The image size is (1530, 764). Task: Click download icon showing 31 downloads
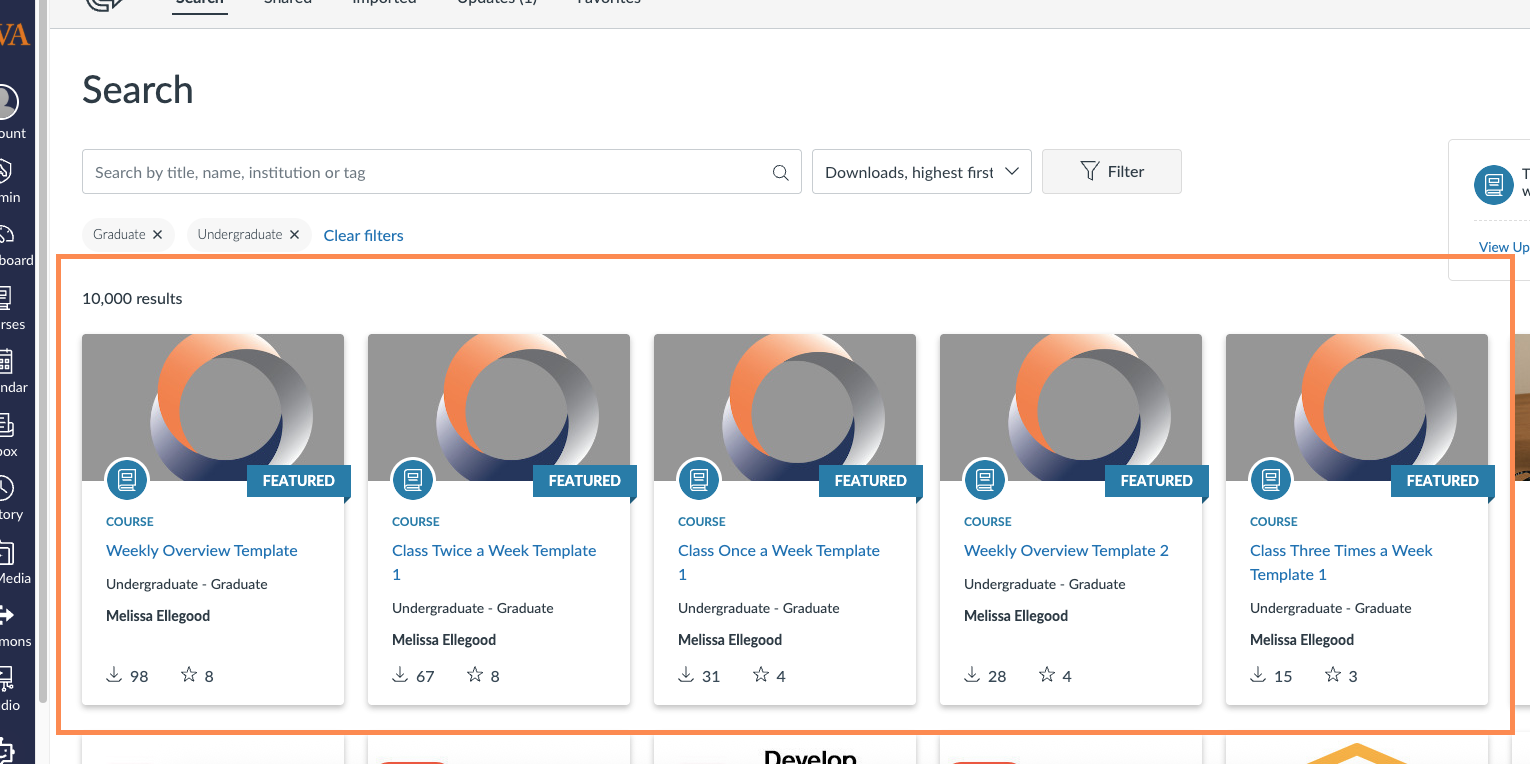(x=686, y=675)
